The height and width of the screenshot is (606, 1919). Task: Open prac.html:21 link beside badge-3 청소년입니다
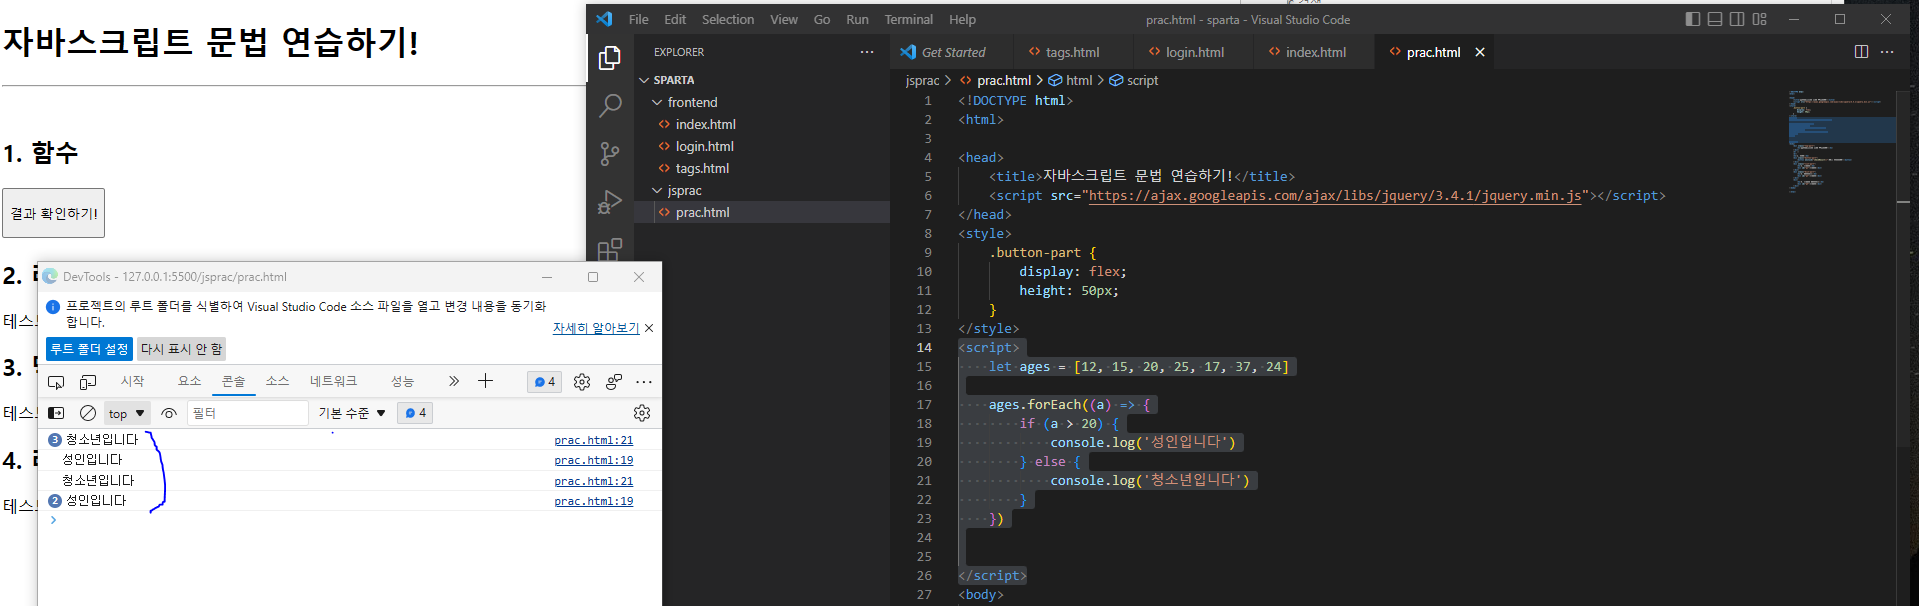(594, 440)
